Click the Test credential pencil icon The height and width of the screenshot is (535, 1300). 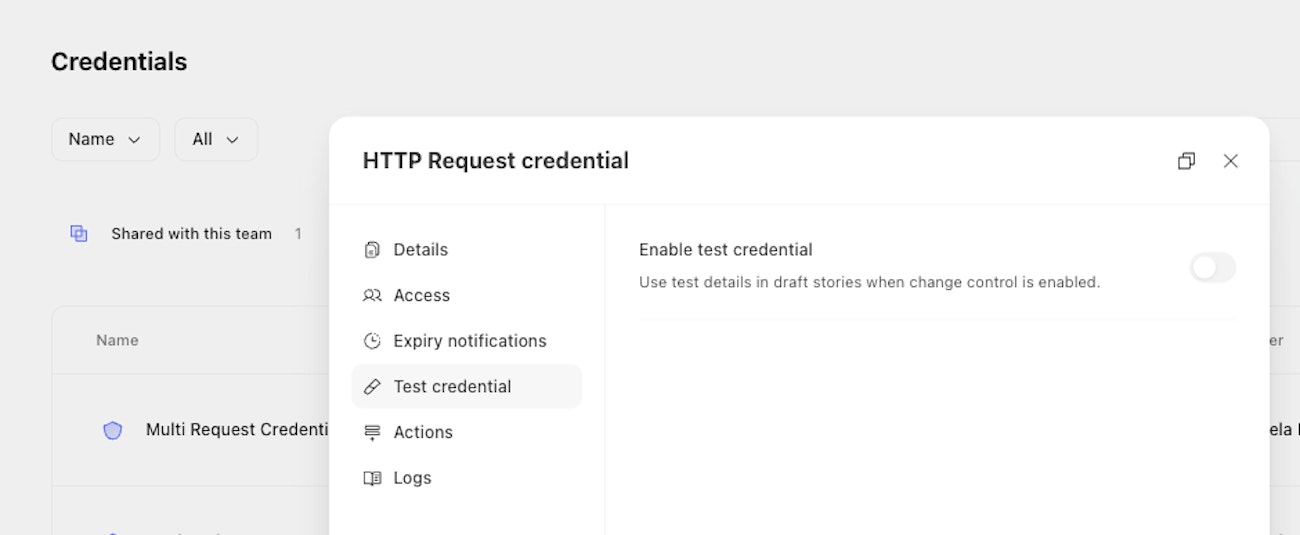pos(372,387)
